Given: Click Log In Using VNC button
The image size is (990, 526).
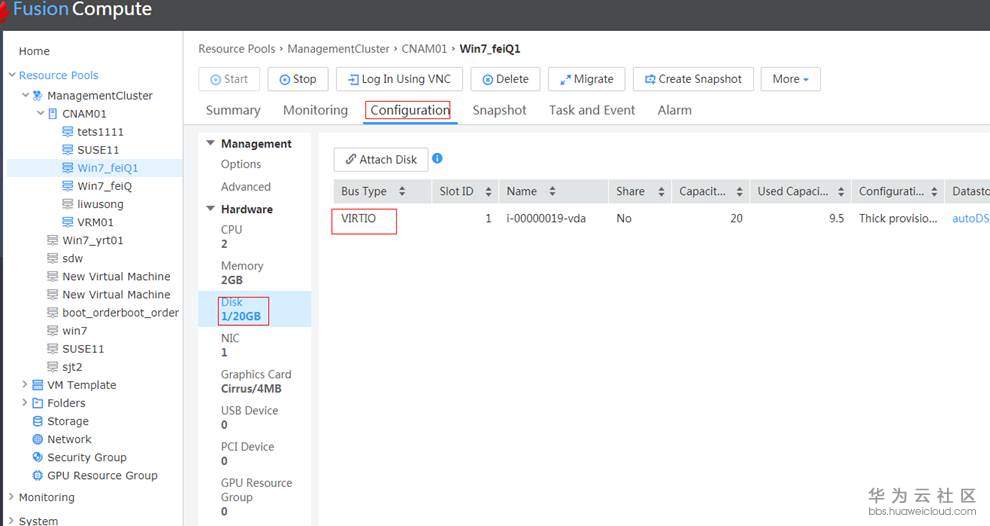Looking at the screenshot, I should coord(399,79).
